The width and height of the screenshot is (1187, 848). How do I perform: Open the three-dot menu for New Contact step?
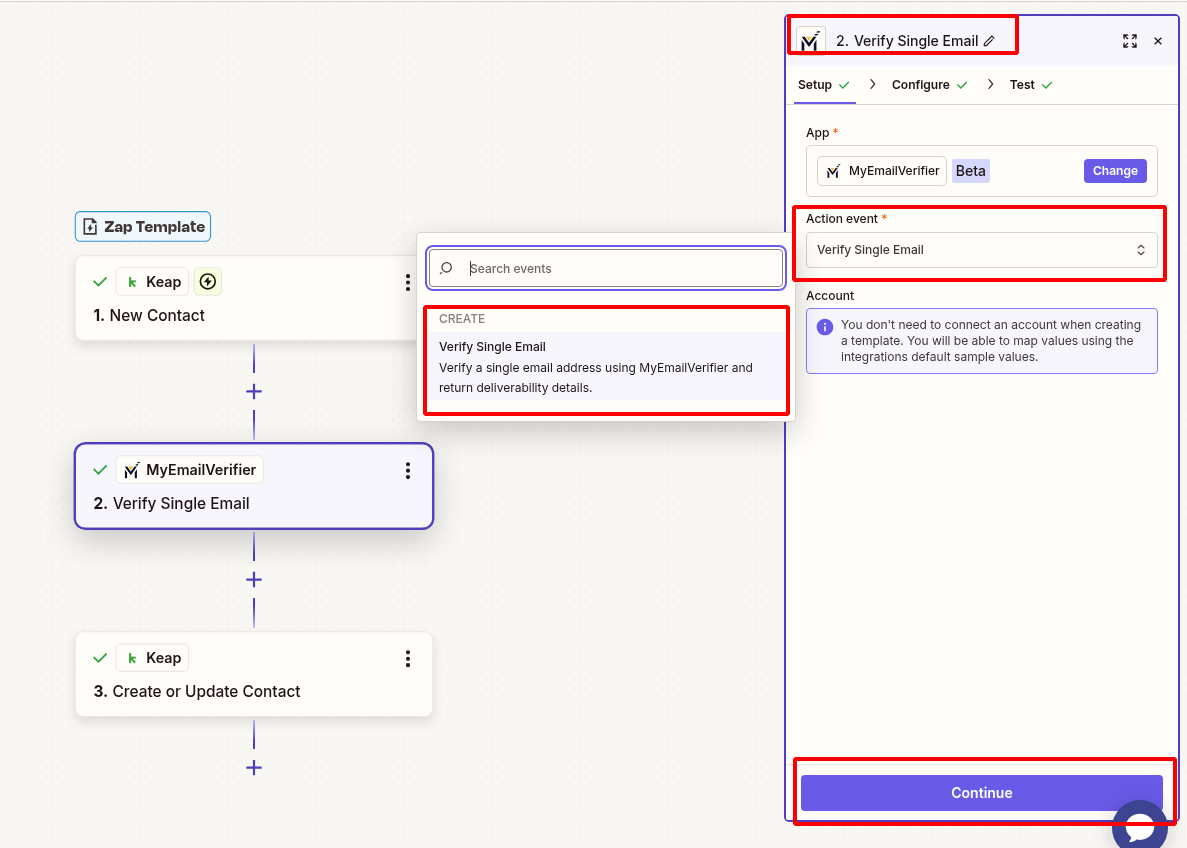(407, 282)
